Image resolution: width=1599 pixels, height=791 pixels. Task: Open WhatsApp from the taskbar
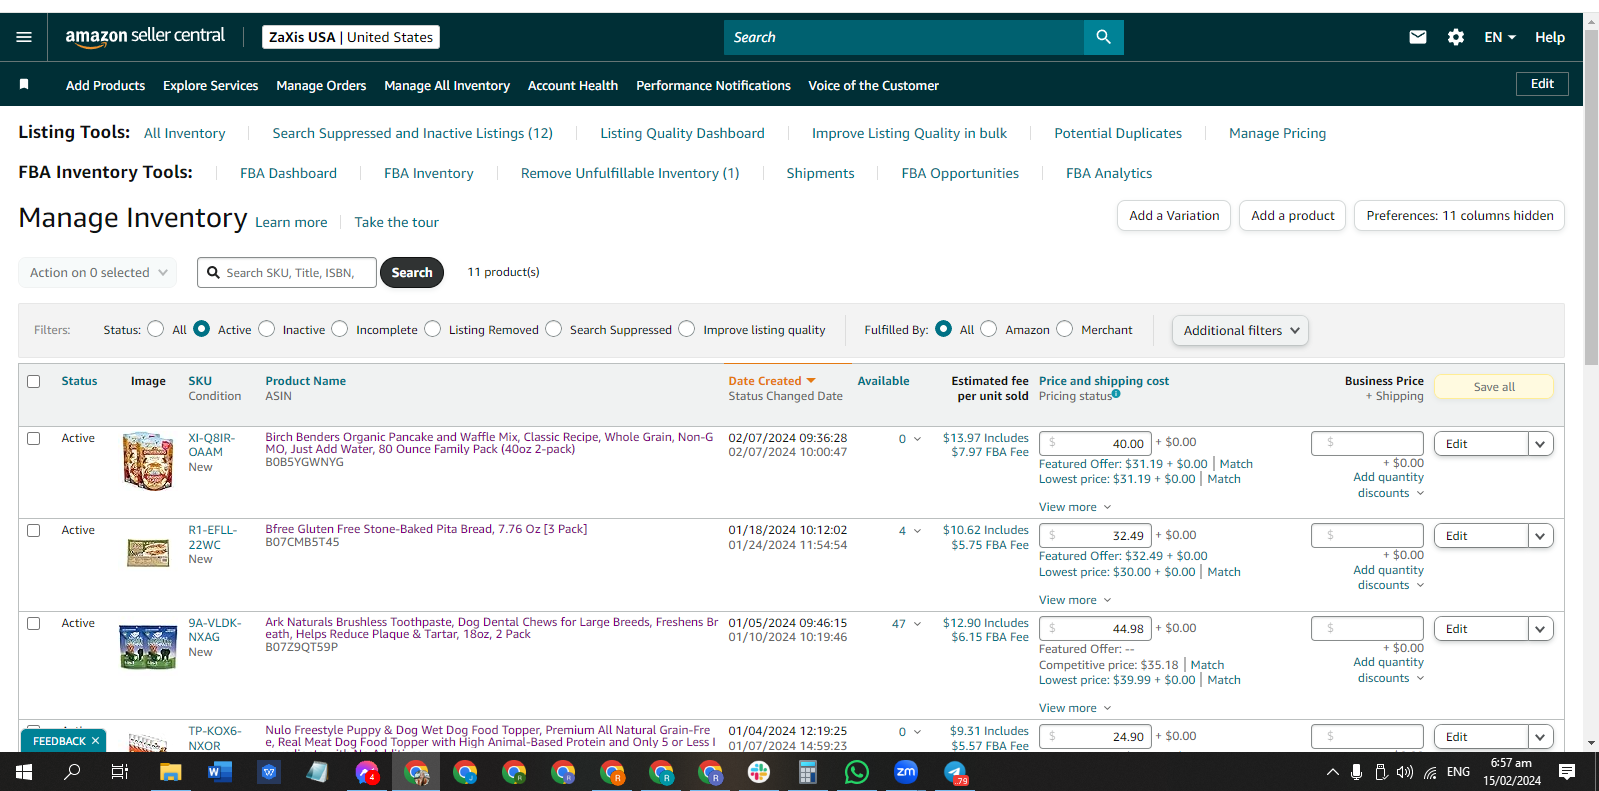[x=857, y=772]
